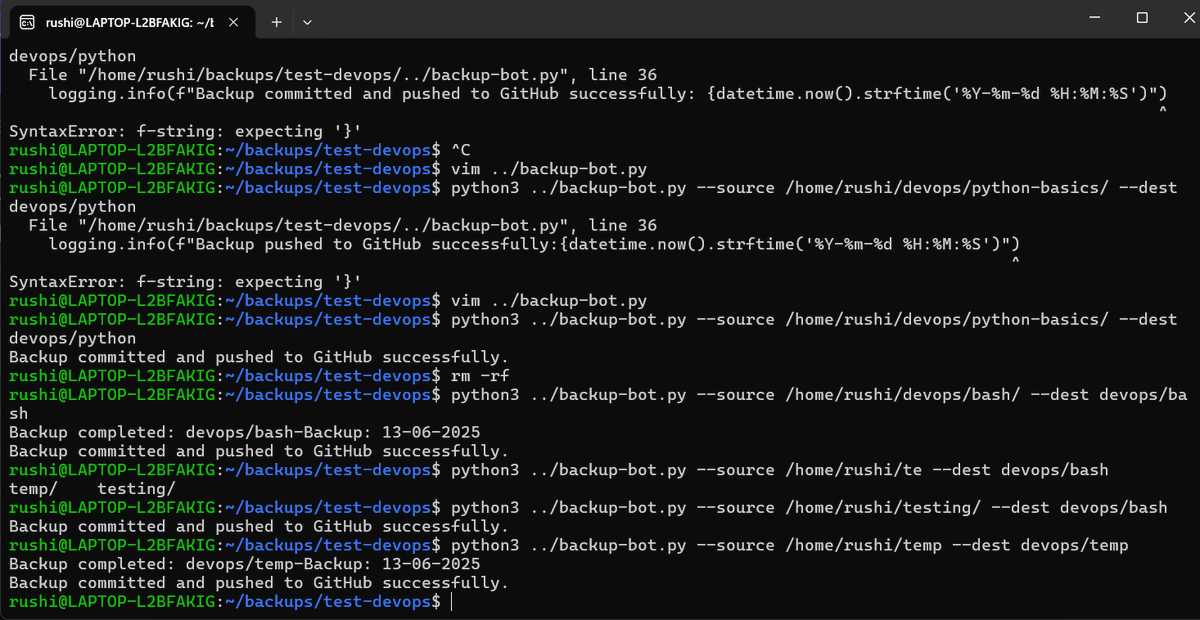
Task: Click command with '--source /home/rushi/testing/'
Action: pos(809,508)
